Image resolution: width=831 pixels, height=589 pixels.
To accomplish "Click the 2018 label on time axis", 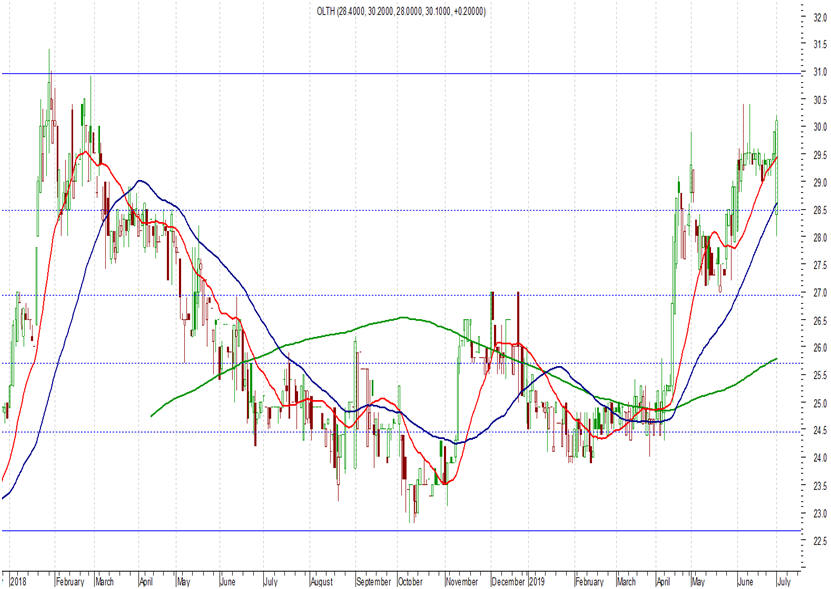I will click(x=19, y=582).
